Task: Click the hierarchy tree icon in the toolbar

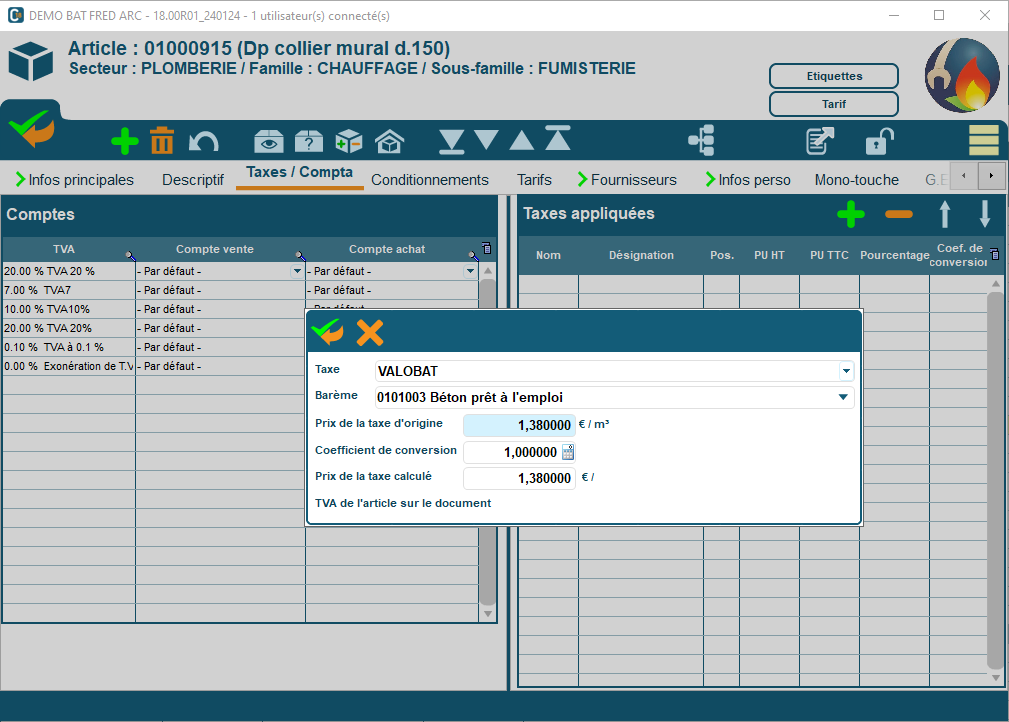Action: tap(702, 141)
